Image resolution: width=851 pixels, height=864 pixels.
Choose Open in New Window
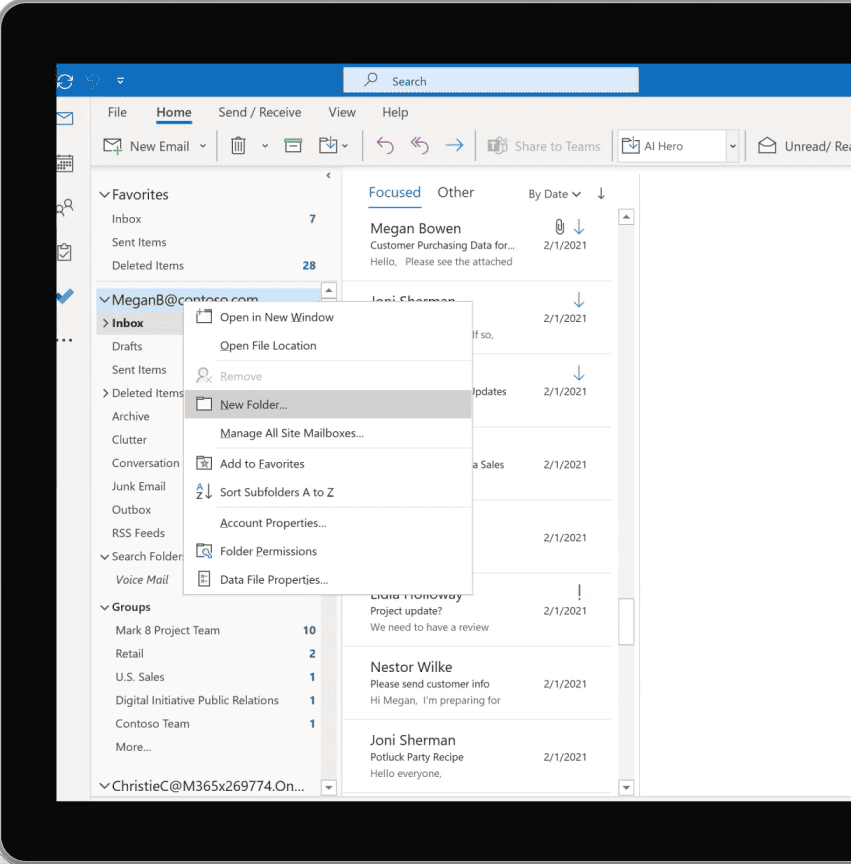tap(328, 317)
